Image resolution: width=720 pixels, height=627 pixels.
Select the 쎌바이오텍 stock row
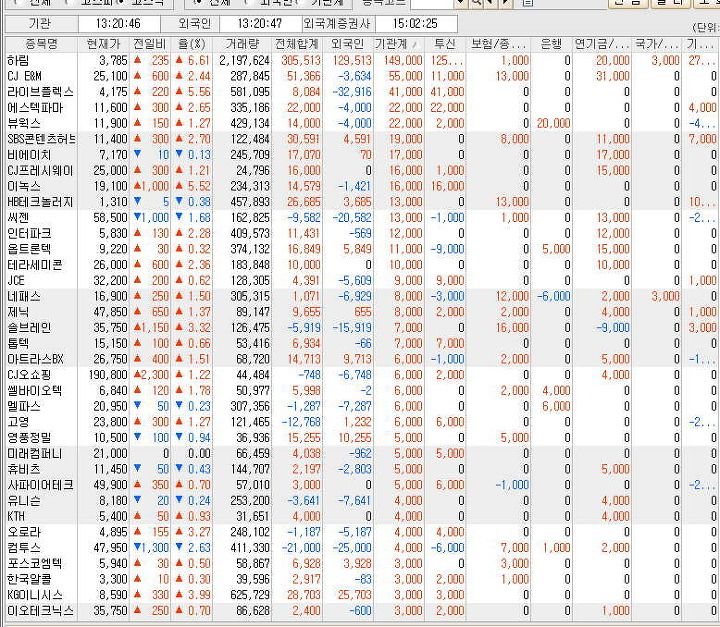(x=363, y=390)
